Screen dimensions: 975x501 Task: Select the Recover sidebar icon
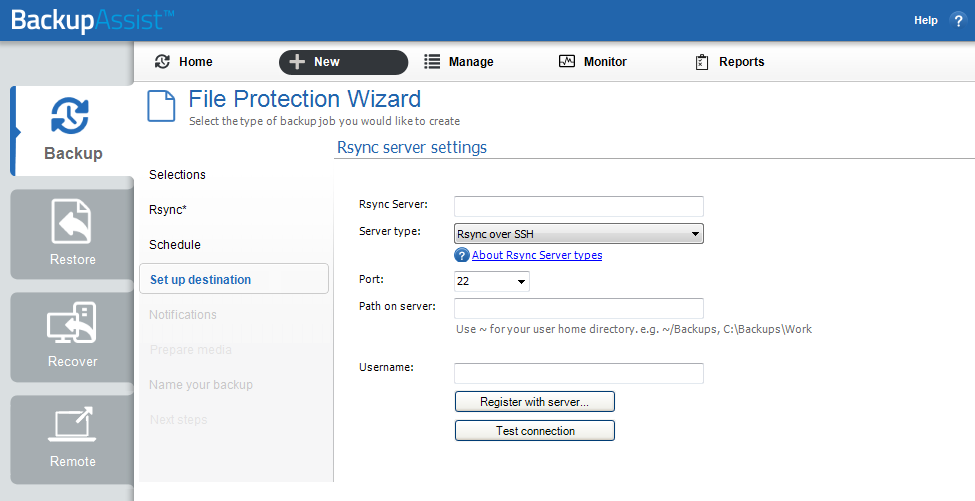72,323
